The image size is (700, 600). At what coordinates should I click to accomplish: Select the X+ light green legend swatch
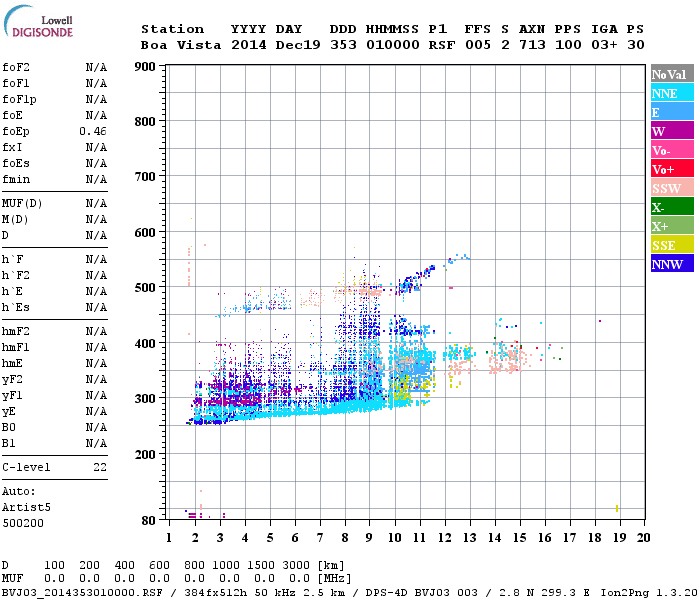pos(672,225)
